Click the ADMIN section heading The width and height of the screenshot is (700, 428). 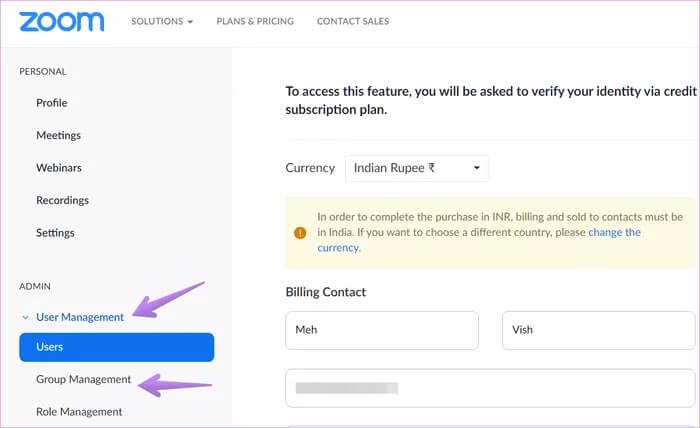(35, 286)
